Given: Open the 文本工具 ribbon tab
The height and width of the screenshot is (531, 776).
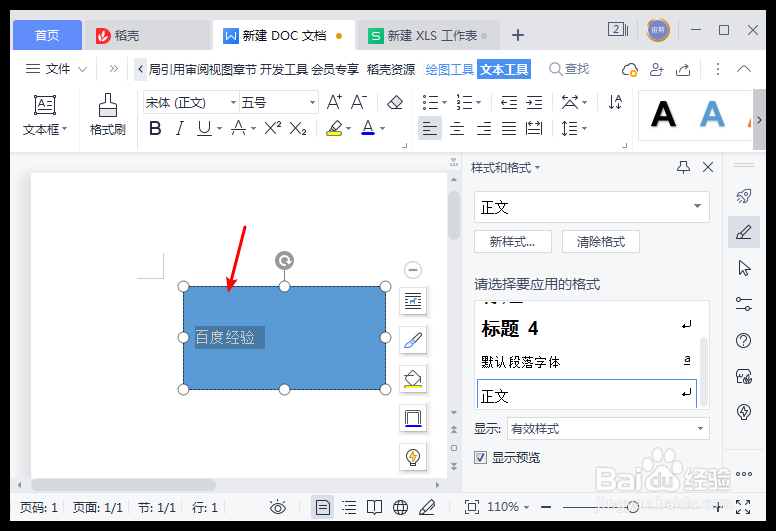Looking at the screenshot, I should point(504,69).
